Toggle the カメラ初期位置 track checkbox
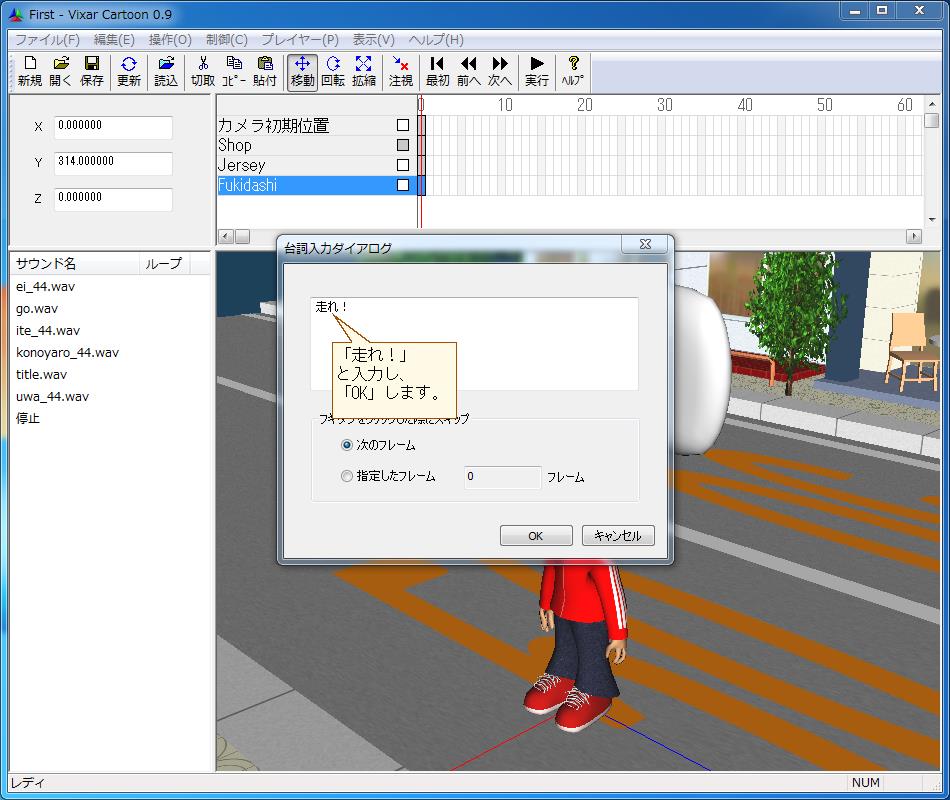This screenshot has width=950, height=800. [x=403, y=125]
